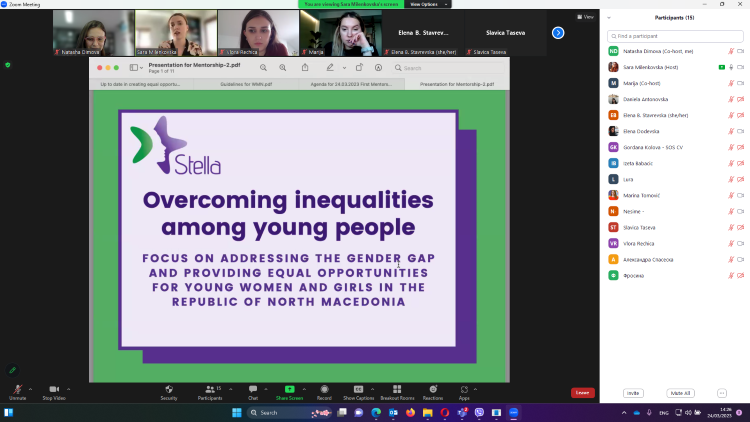Toggle the PDF sidebar view button

(134, 68)
